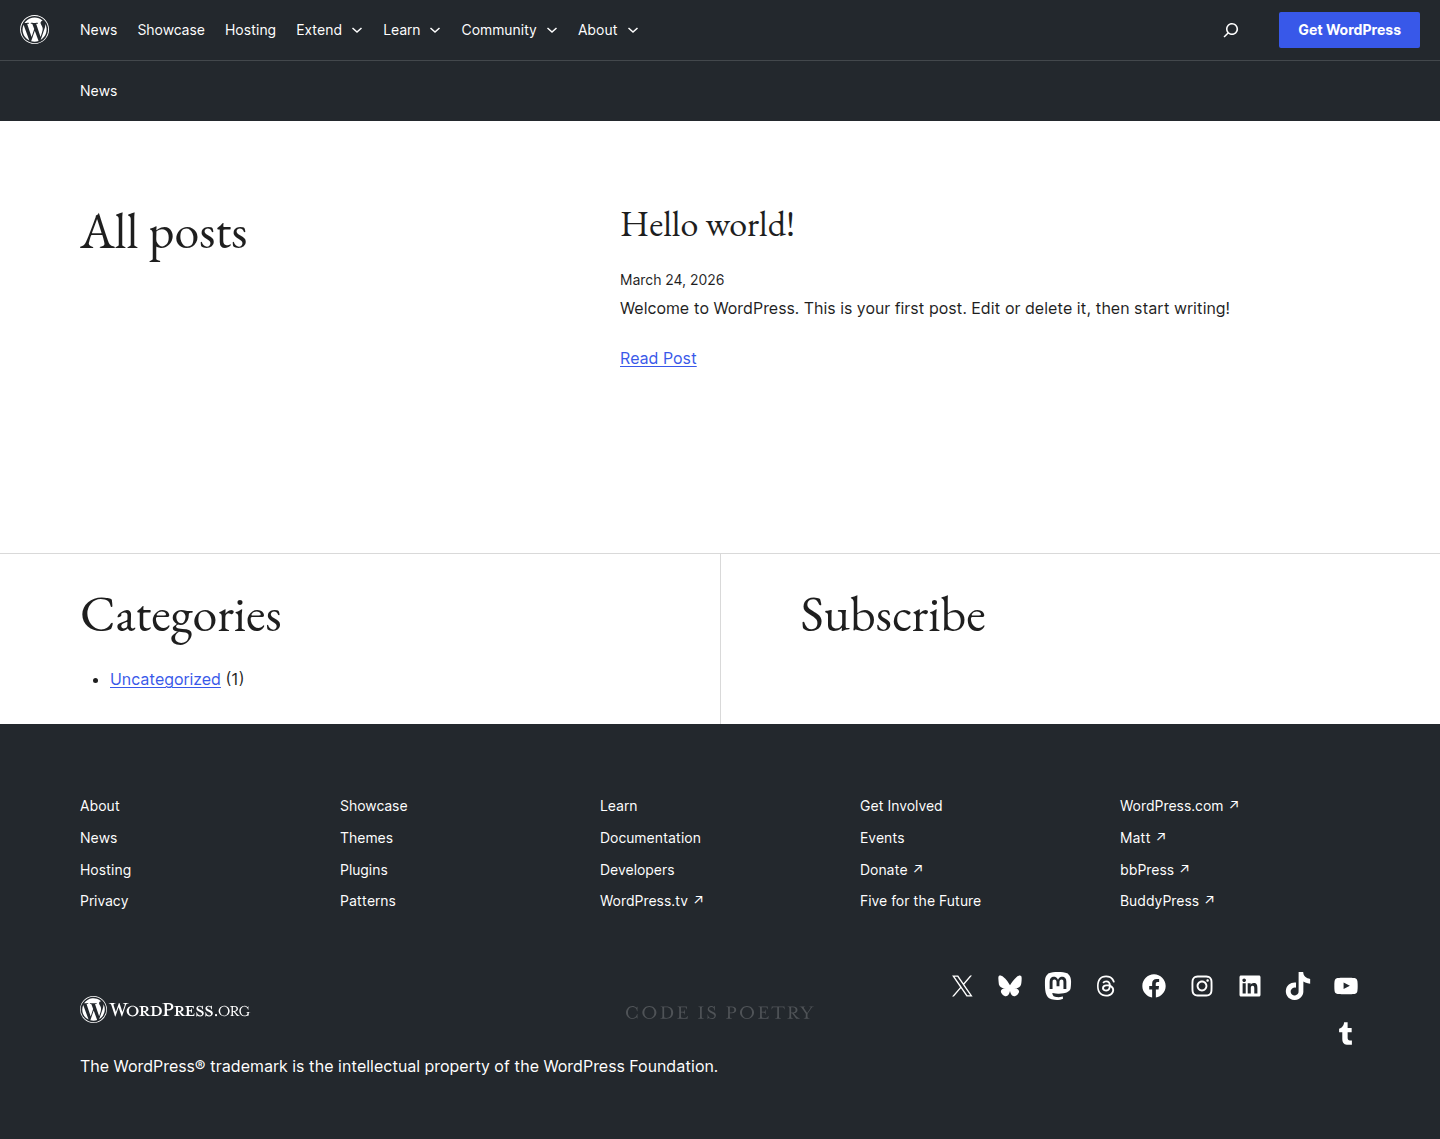Click the March 24, 2026 post date
Image resolution: width=1440 pixels, height=1139 pixels.
(672, 280)
